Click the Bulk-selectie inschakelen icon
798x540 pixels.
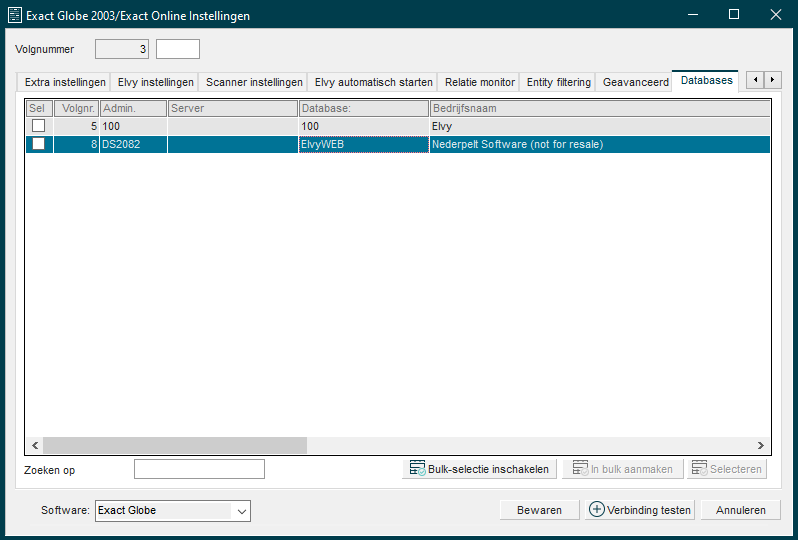point(418,468)
